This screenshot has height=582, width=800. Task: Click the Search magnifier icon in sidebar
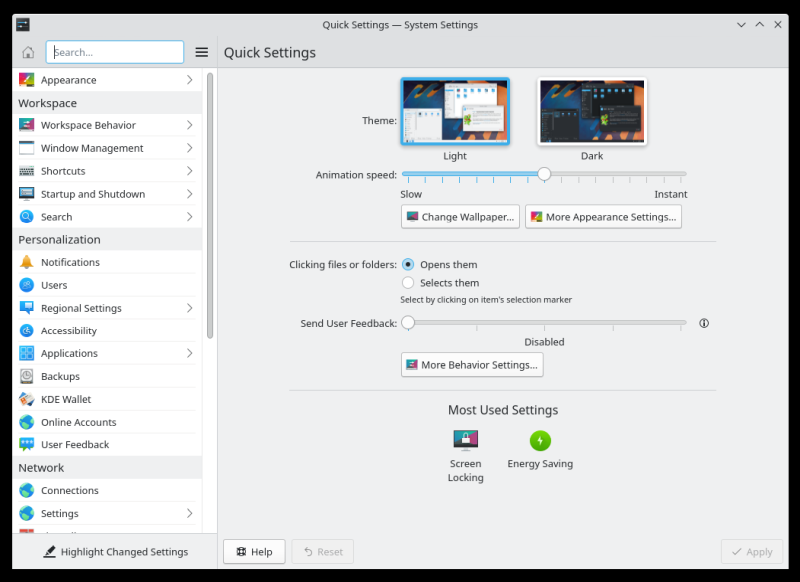pos(27,217)
